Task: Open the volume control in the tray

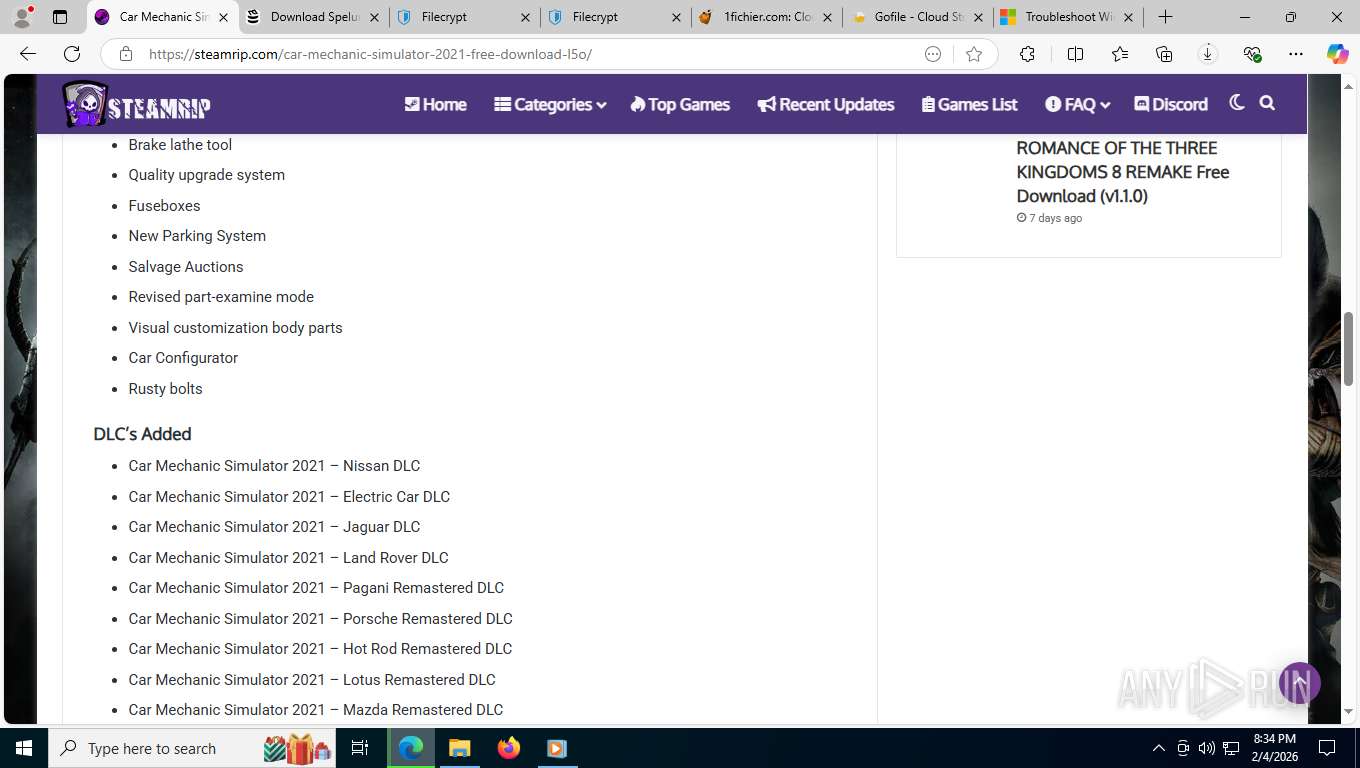Action: (1207, 748)
